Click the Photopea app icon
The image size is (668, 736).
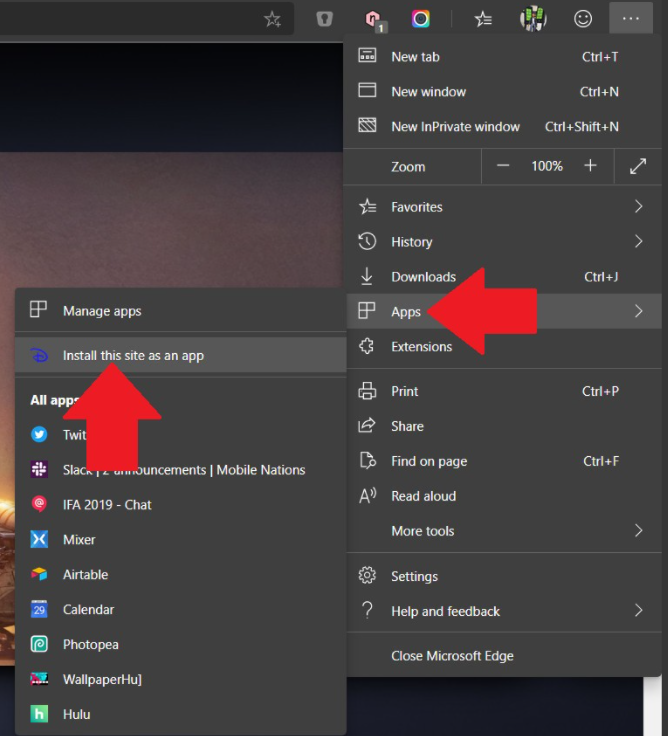point(39,644)
